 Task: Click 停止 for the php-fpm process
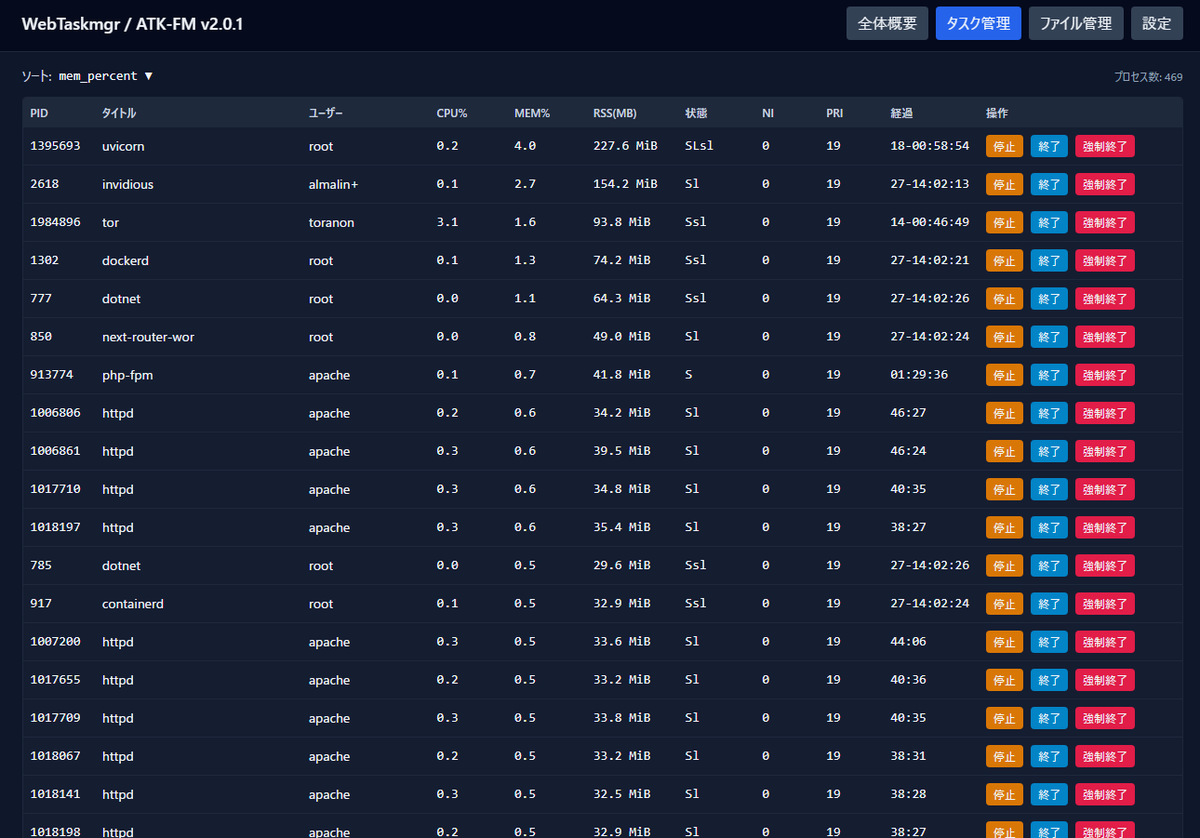pos(1004,375)
